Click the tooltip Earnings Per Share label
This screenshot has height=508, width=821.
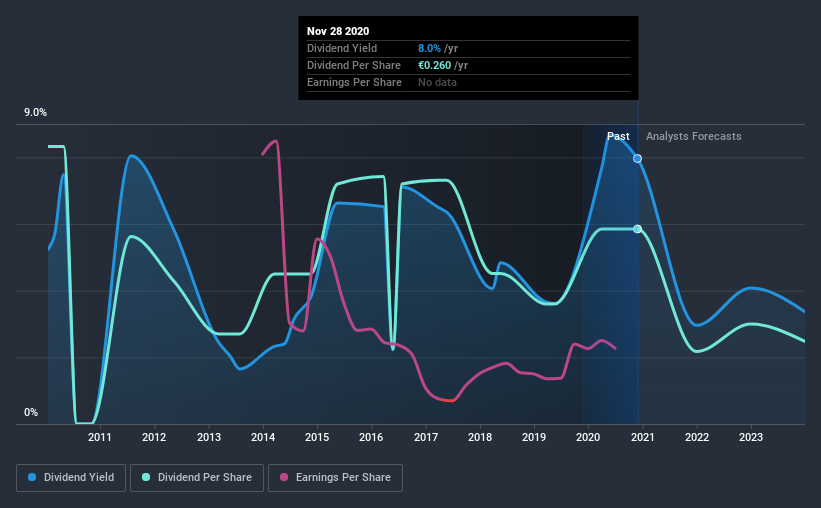(x=354, y=82)
